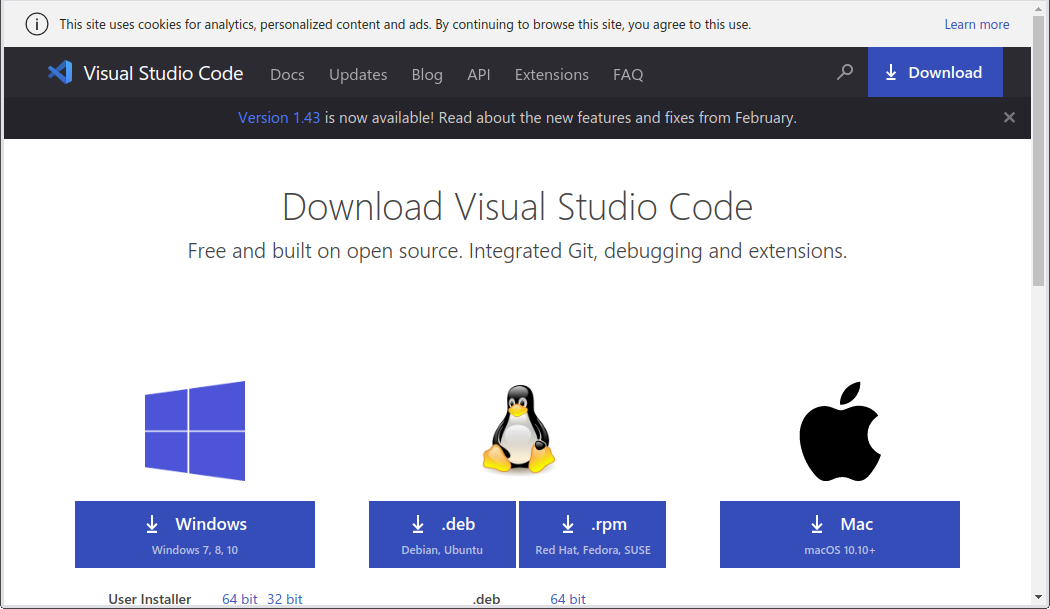Open the Version 1.43 link

pos(279,118)
